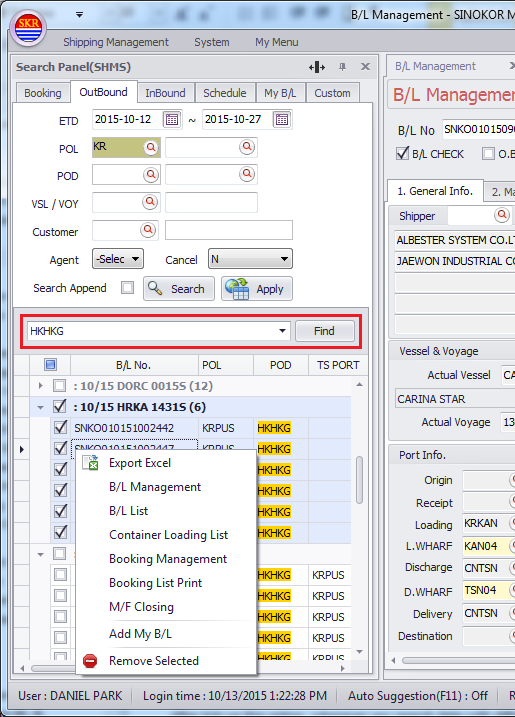The image size is (515, 717).
Task: Click the grid scroll-down arrow
Action: pyautogui.click(x=359, y=652)
